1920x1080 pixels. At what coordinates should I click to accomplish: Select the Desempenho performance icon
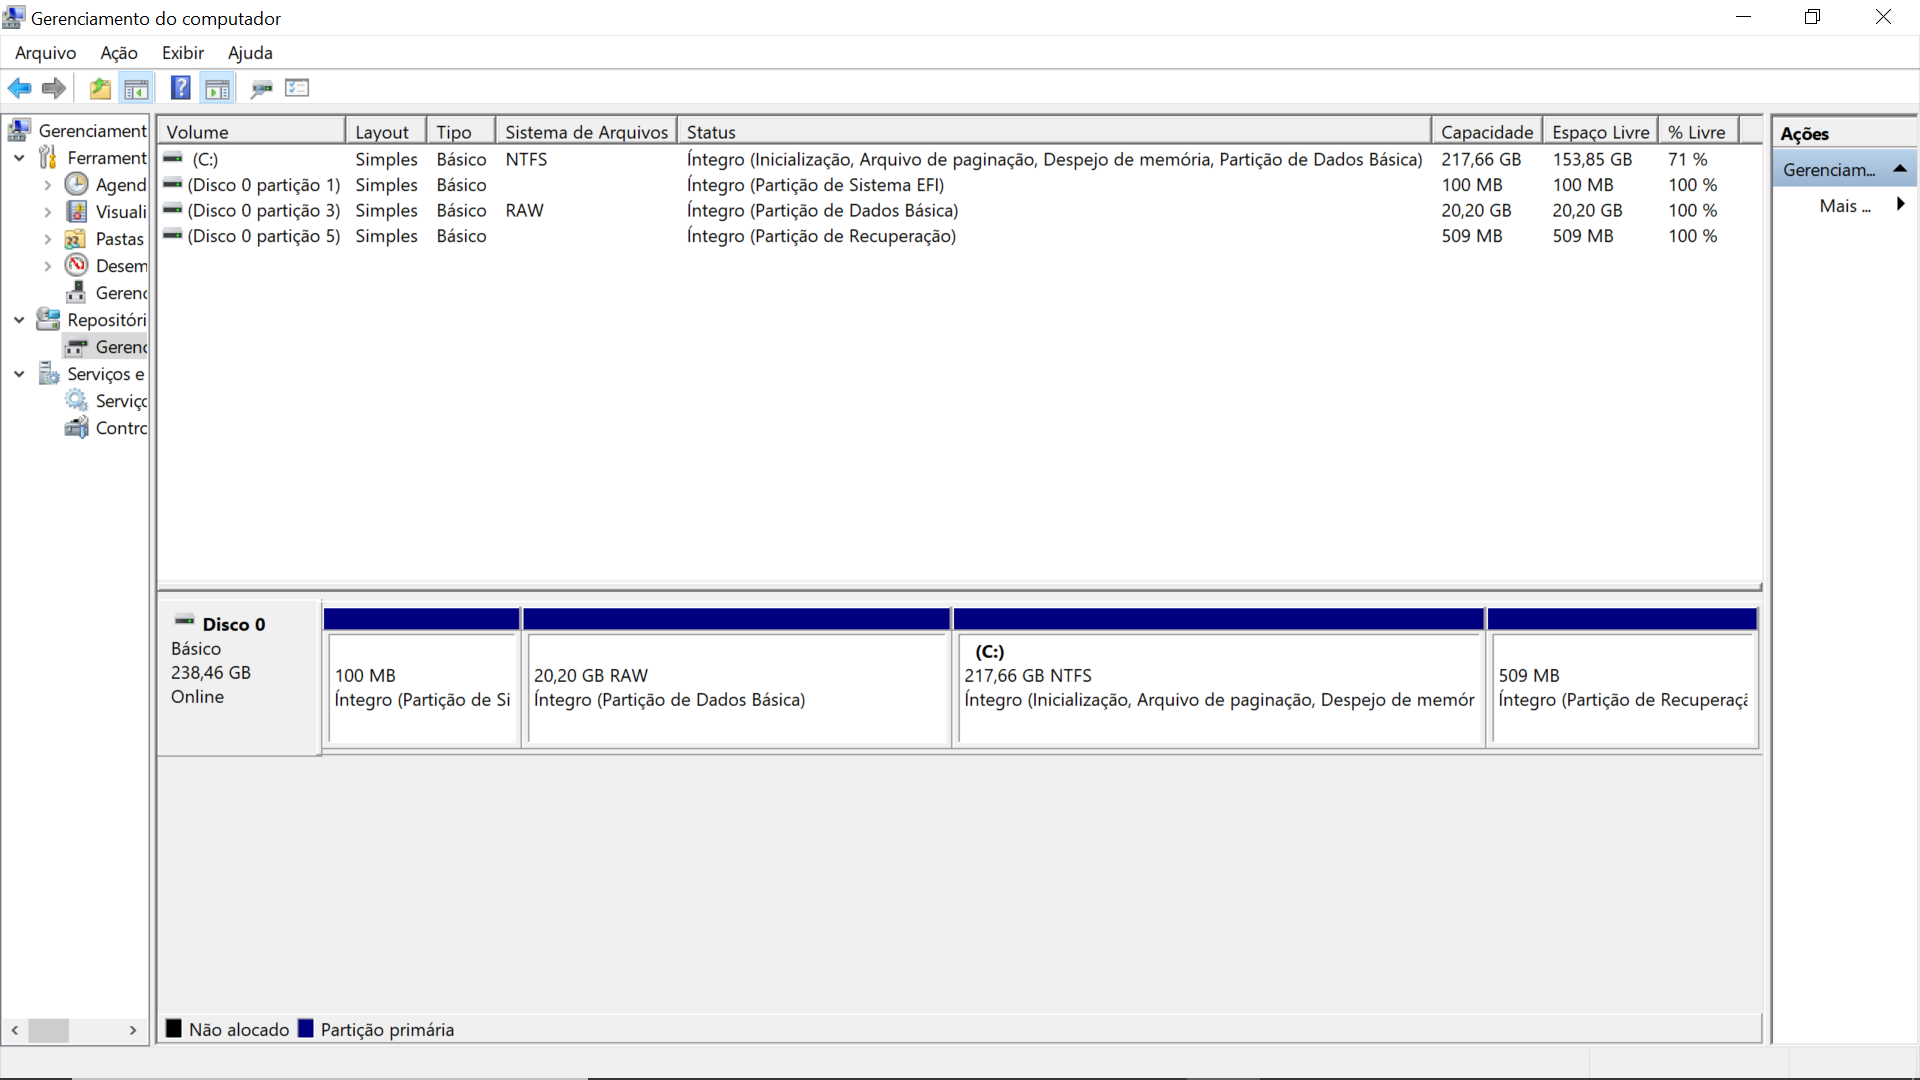(76, 265)
